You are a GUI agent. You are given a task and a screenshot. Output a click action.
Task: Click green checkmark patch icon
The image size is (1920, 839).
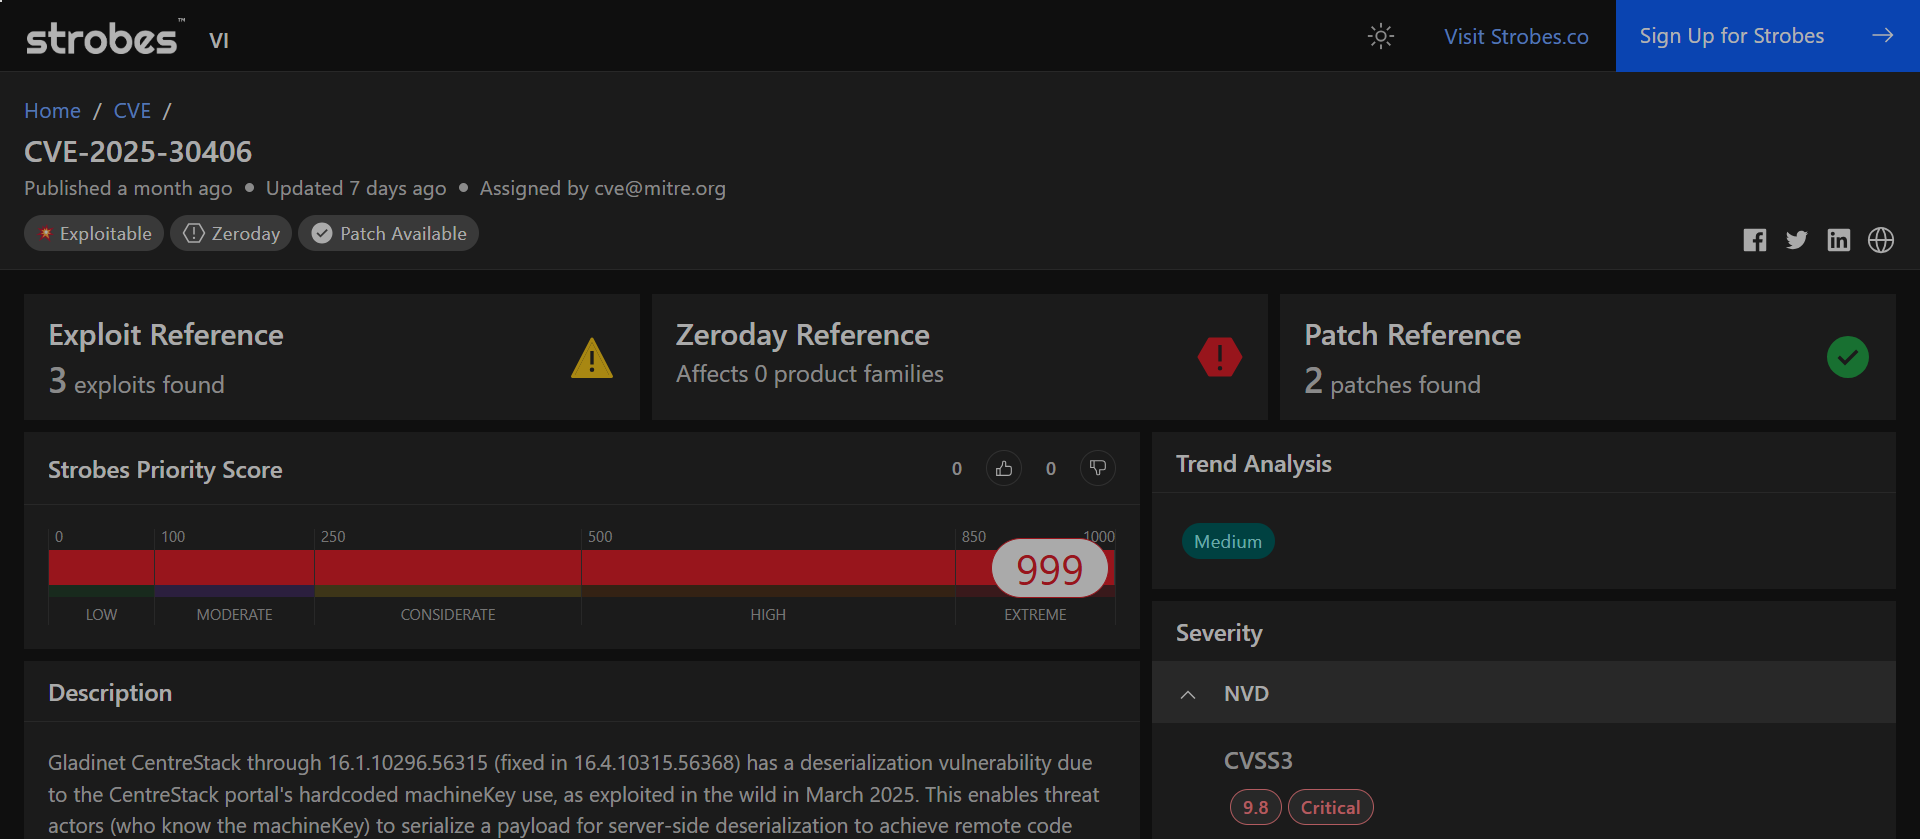click(1848, 357)
